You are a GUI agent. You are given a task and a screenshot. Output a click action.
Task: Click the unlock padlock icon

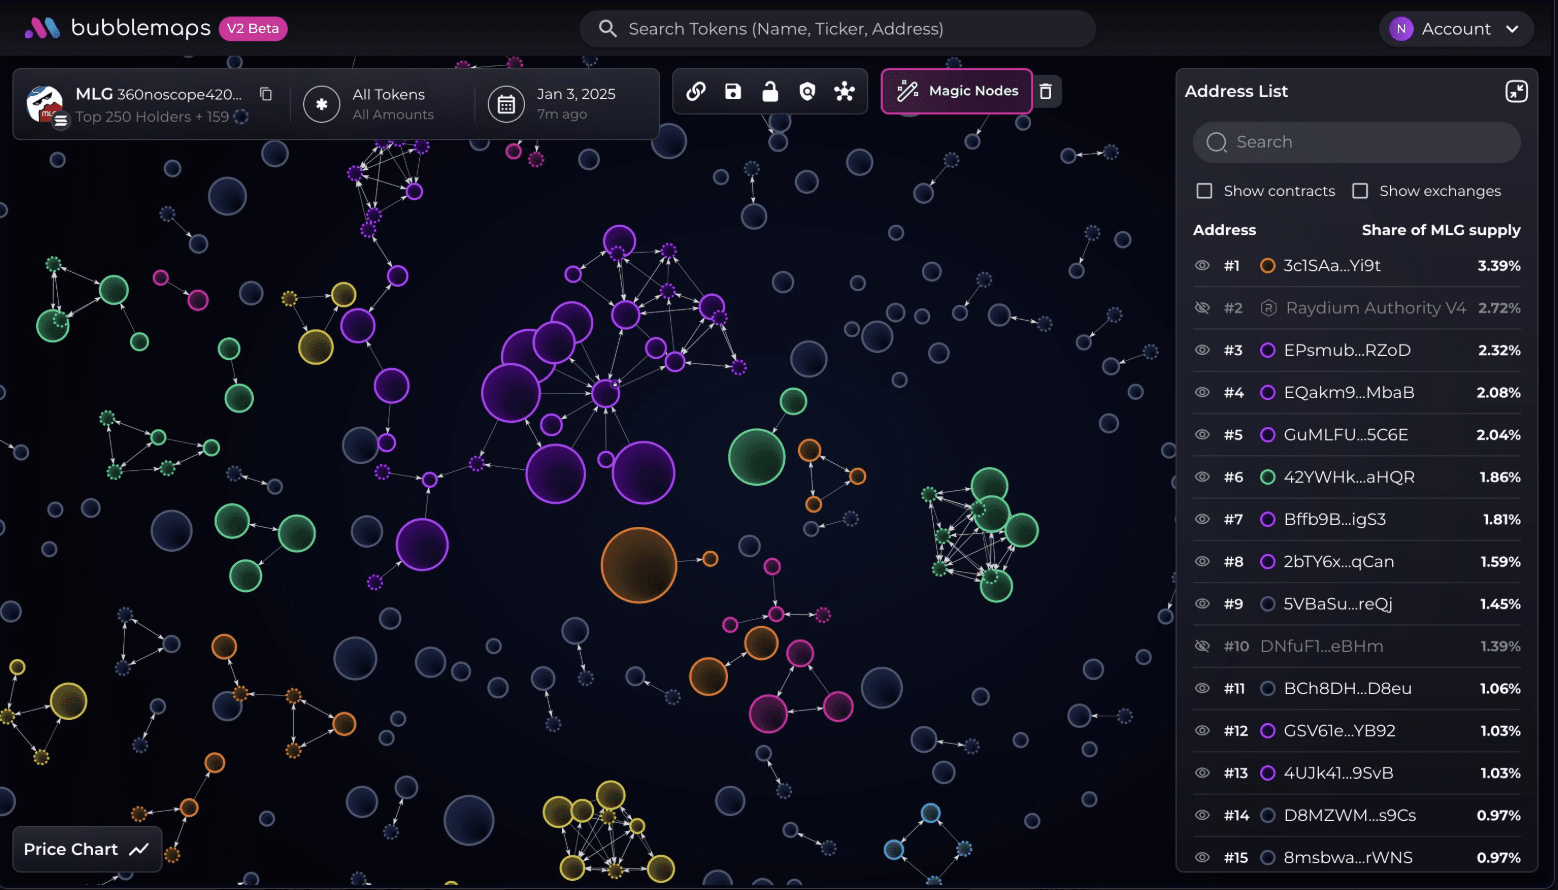pos(770,92)
